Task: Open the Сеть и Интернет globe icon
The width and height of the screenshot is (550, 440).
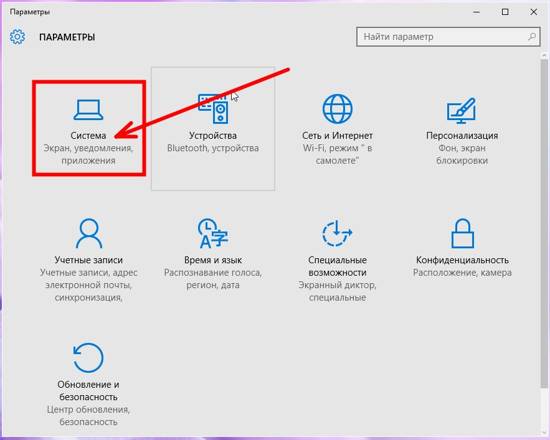Action: [x=337, y=109]
